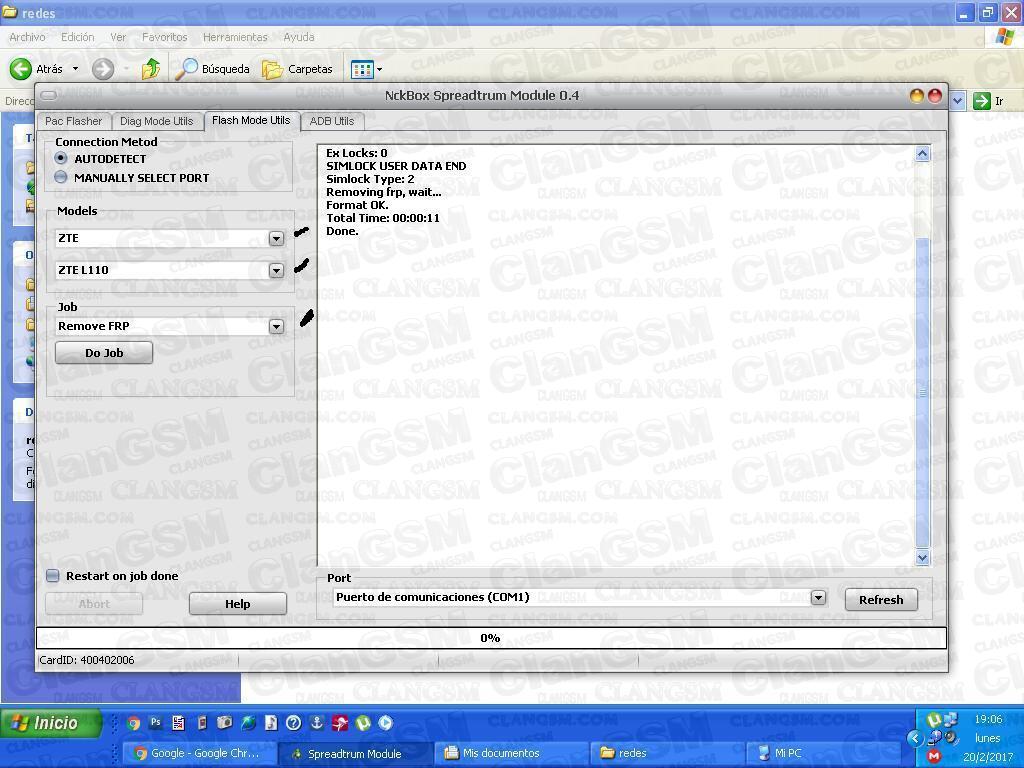Image resolution: width=1024 pixels, height=768 pixels.
Task: Switch to Diag Mode Utils tab
Action: click(x=157, y=121)
